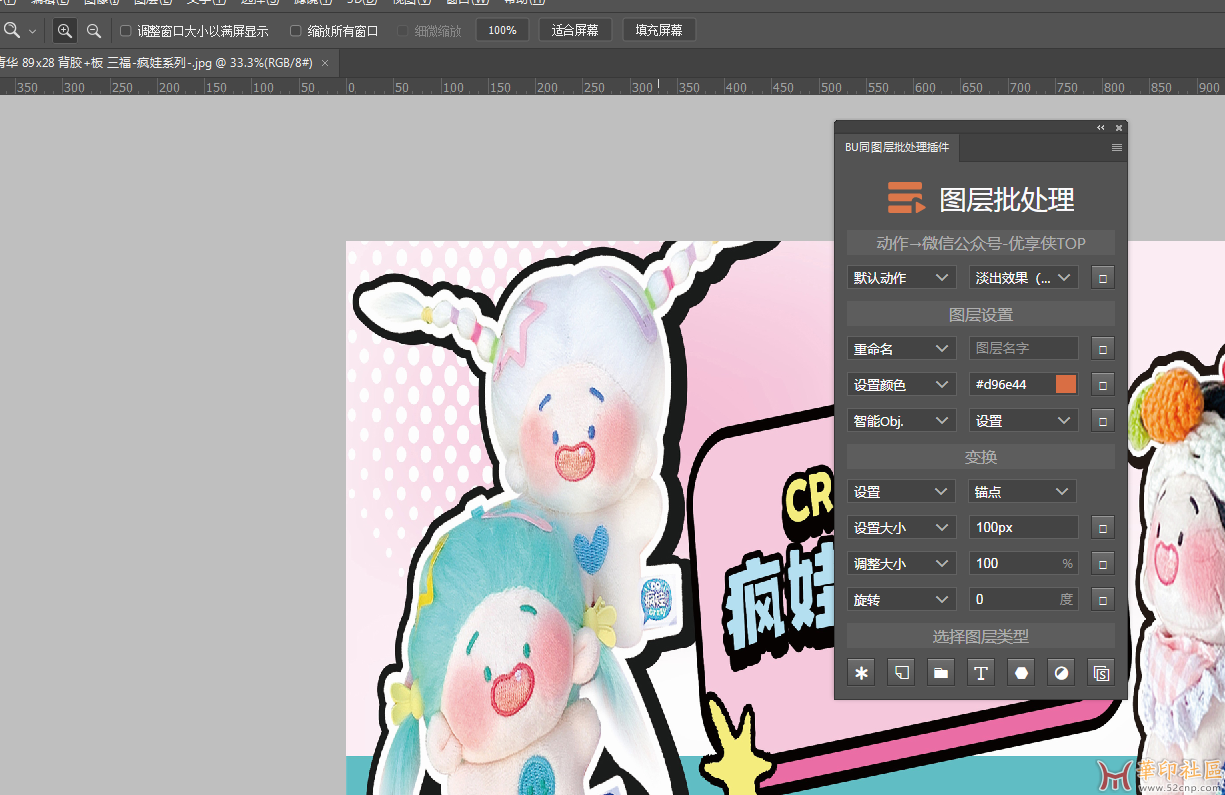Click the 选择图层类型 section heading

981,636
